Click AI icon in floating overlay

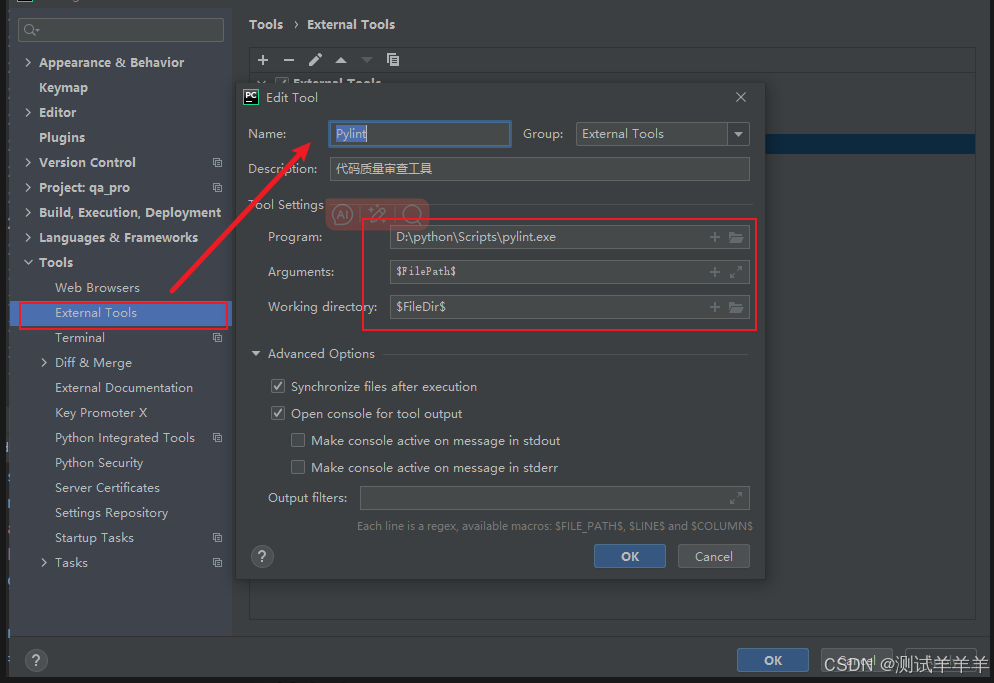click(x=342, y=214)
